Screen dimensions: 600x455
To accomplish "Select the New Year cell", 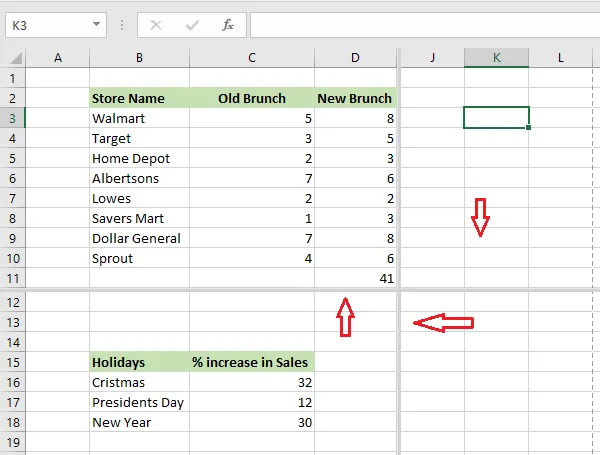I will click(x=139, y=422).
